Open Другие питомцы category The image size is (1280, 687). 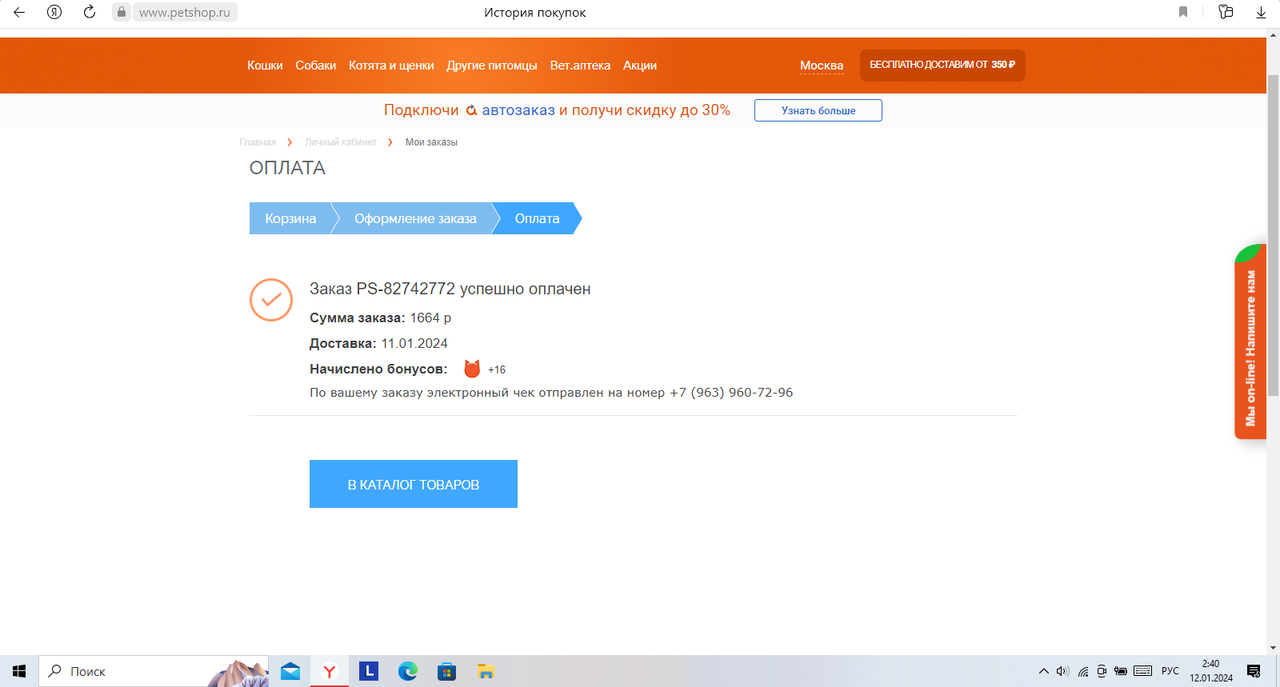(x=492, y=65)
